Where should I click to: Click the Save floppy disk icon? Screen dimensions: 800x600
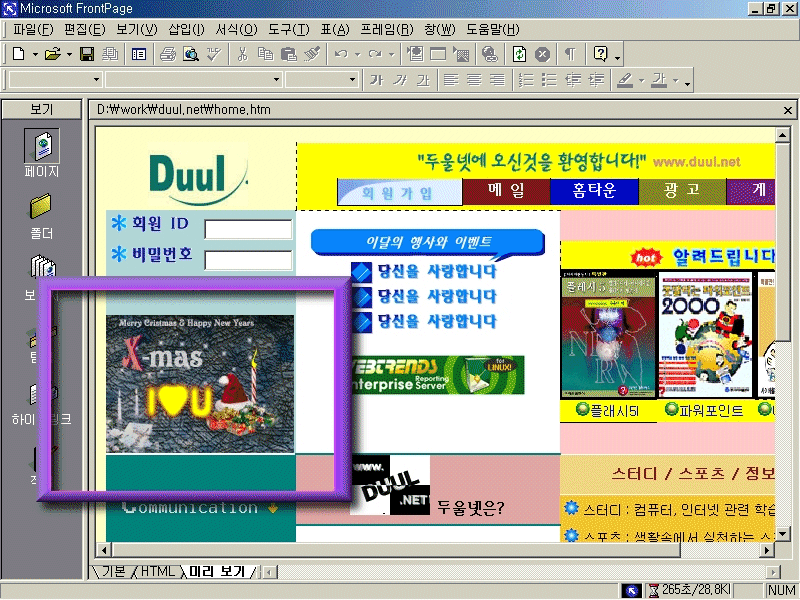pos(87,54)
